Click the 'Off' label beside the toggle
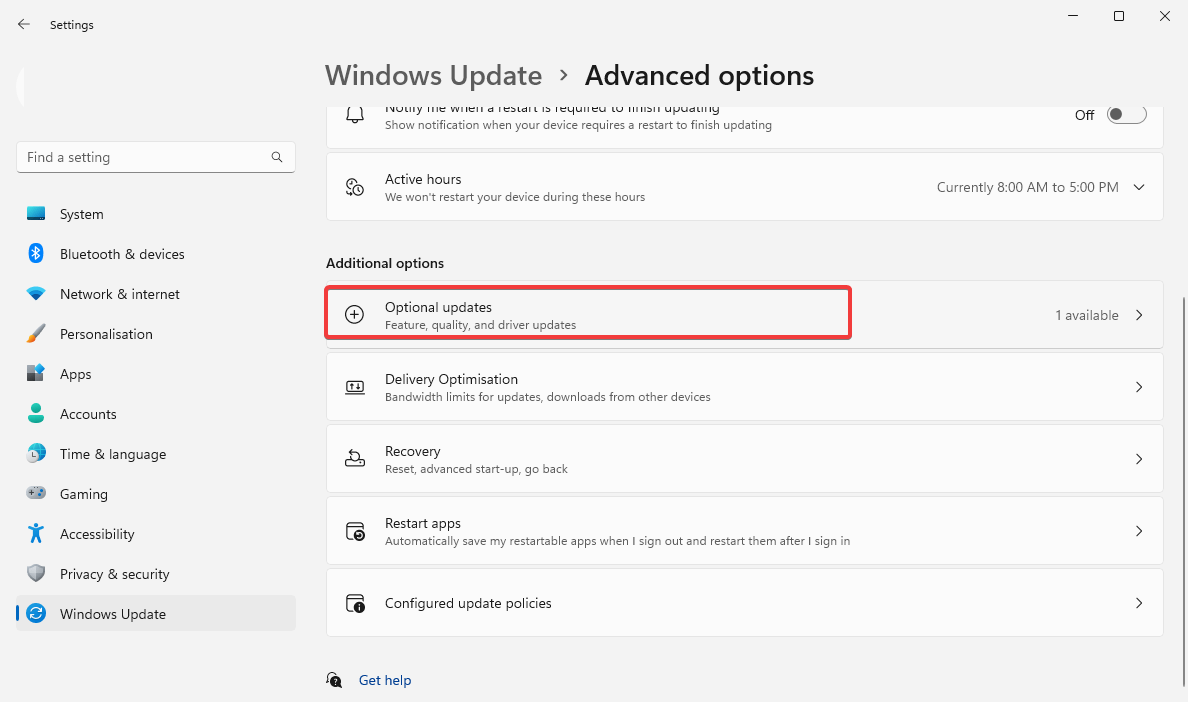 coord(1084,115)
